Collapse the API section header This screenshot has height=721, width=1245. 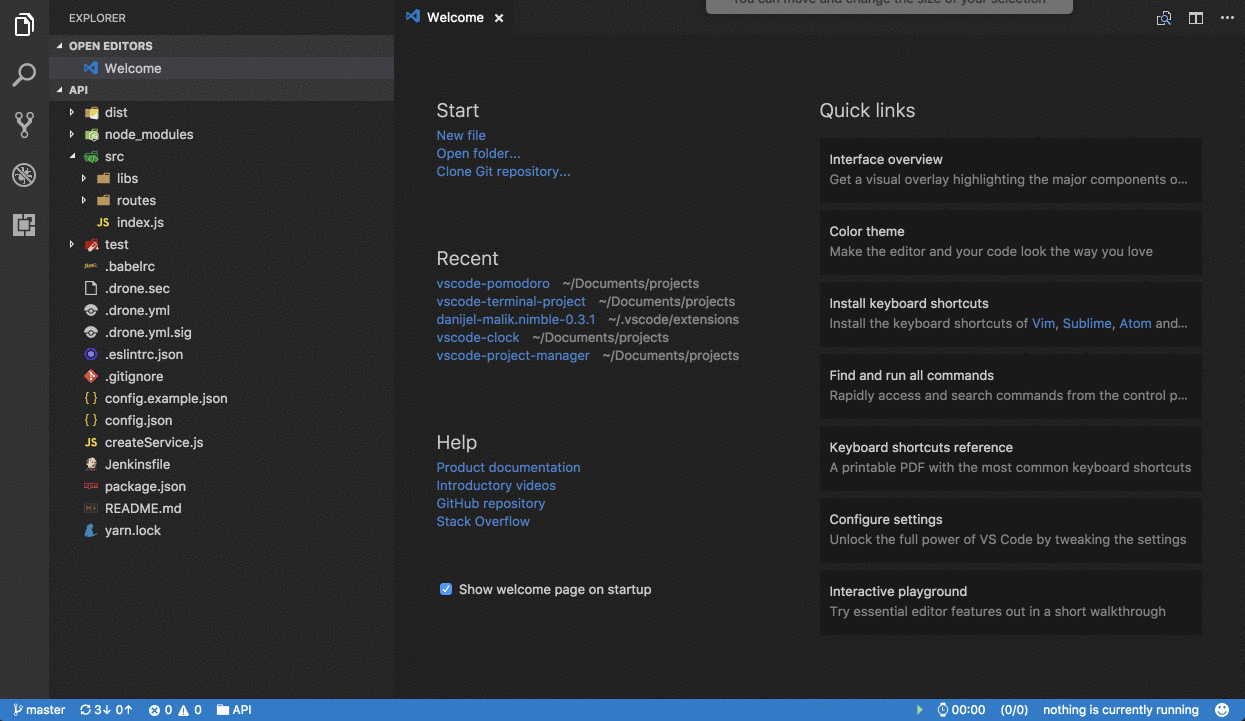pos(222,90)
